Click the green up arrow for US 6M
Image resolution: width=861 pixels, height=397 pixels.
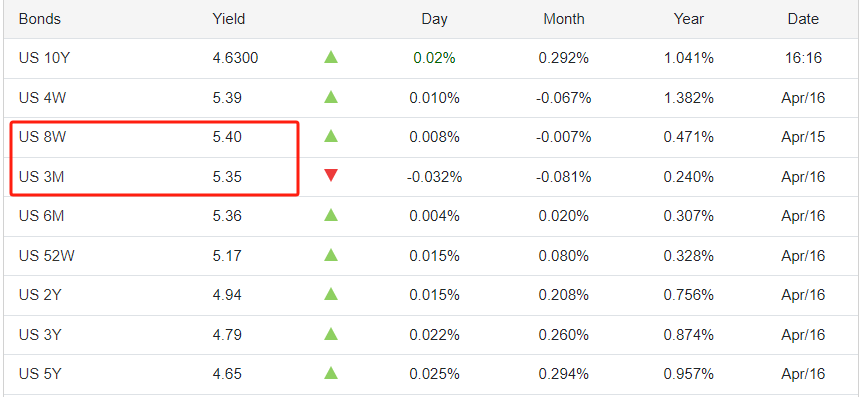[x=331, y=215]
